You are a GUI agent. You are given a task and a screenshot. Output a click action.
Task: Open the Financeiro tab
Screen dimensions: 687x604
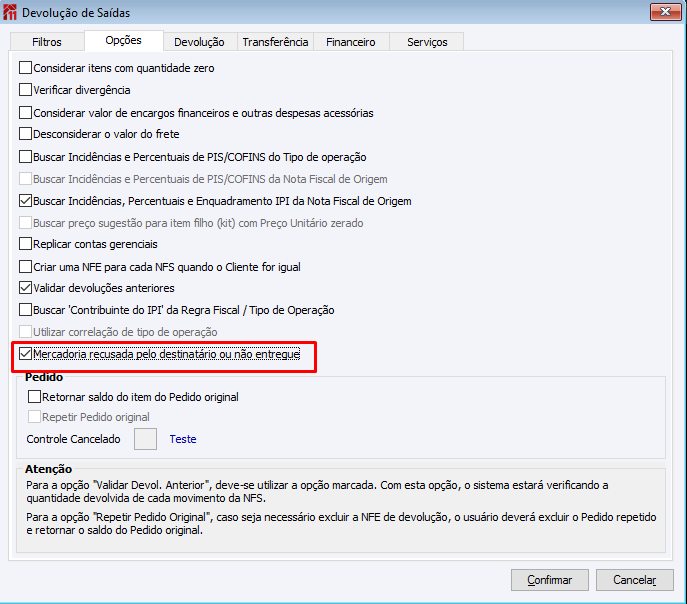(x=351, y=42)
